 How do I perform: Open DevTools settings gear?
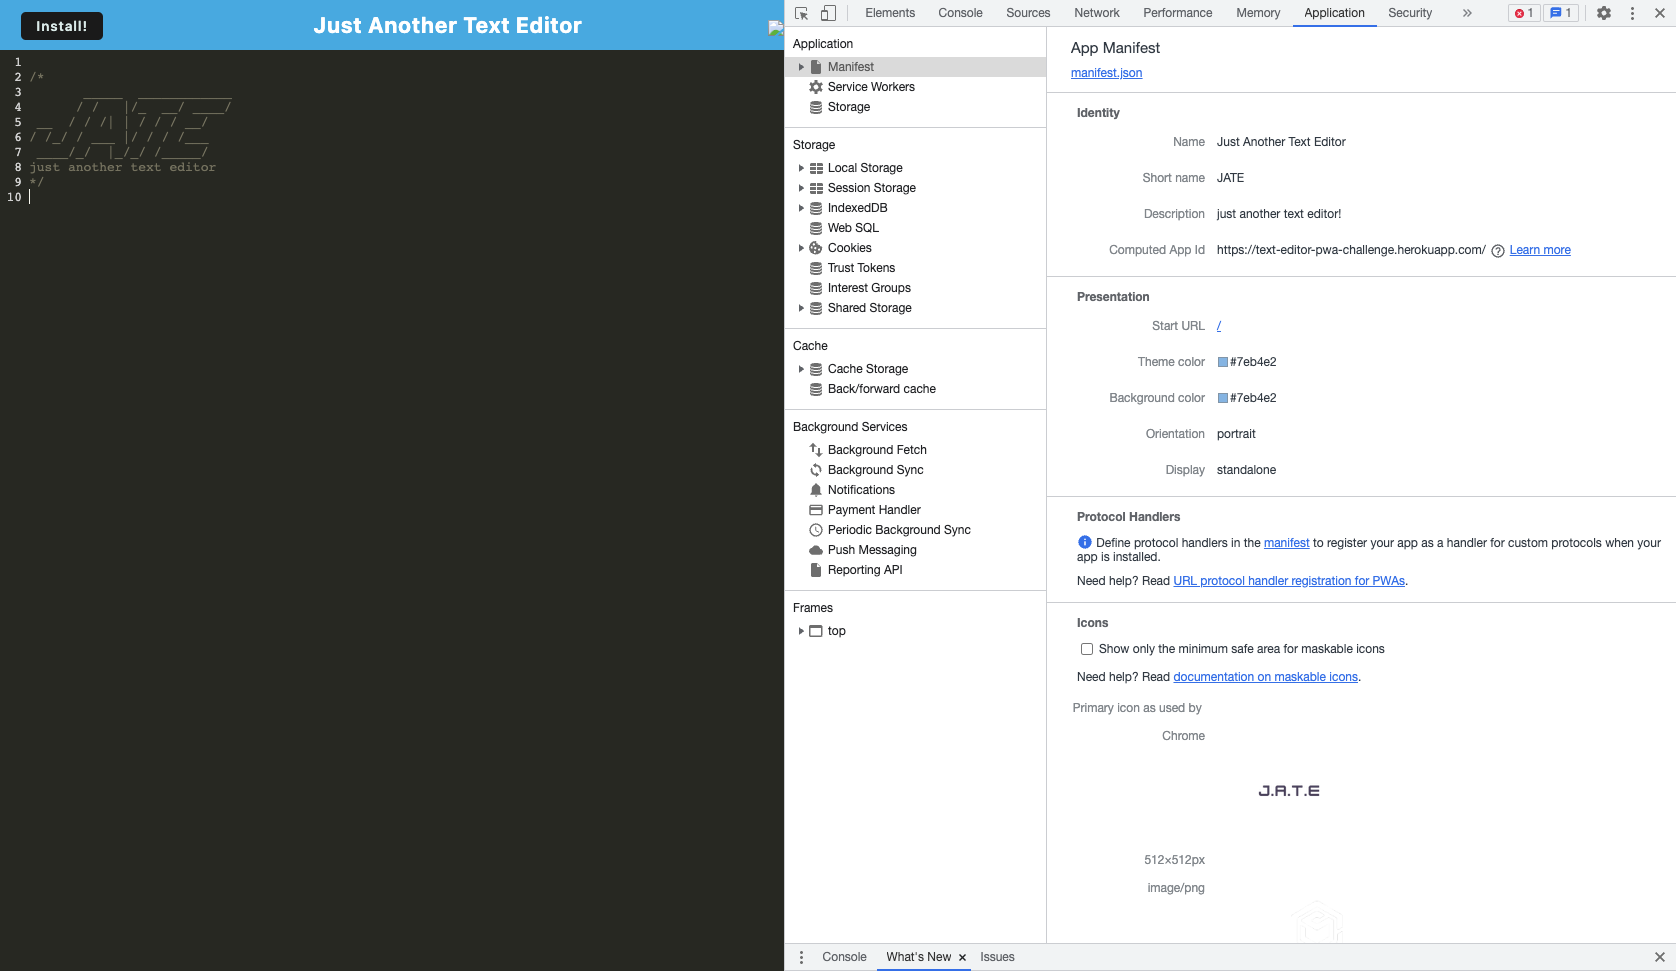[x=1603, y=13]
